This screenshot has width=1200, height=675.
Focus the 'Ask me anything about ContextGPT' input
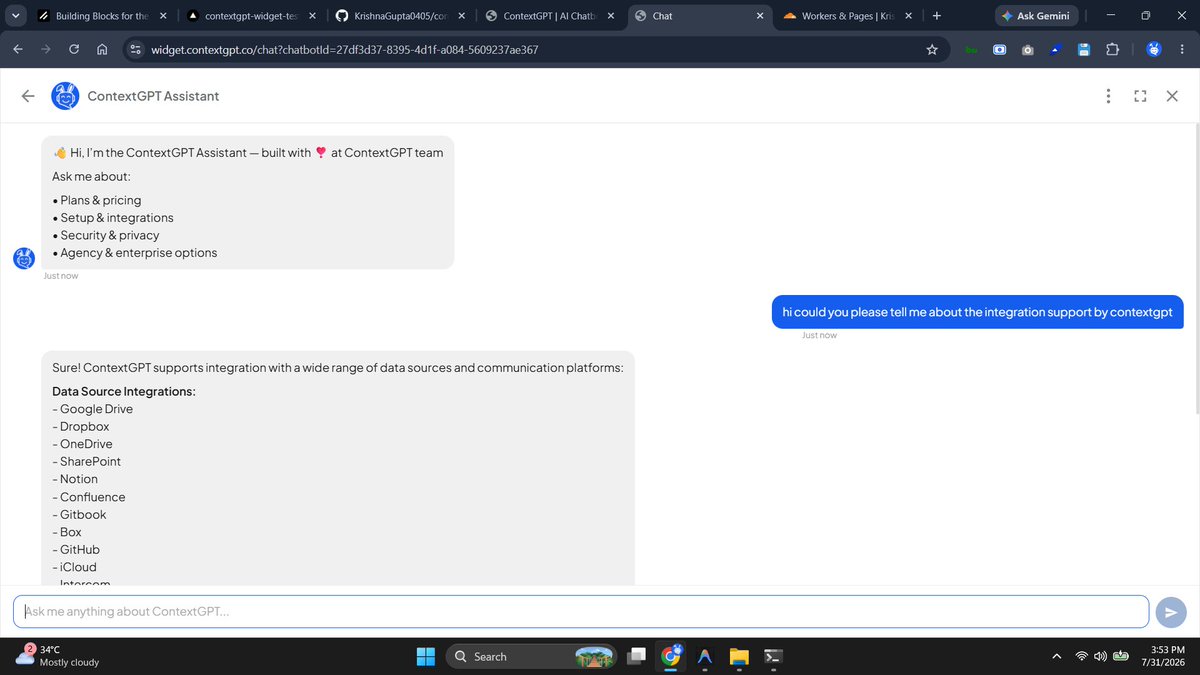[581, 611]
